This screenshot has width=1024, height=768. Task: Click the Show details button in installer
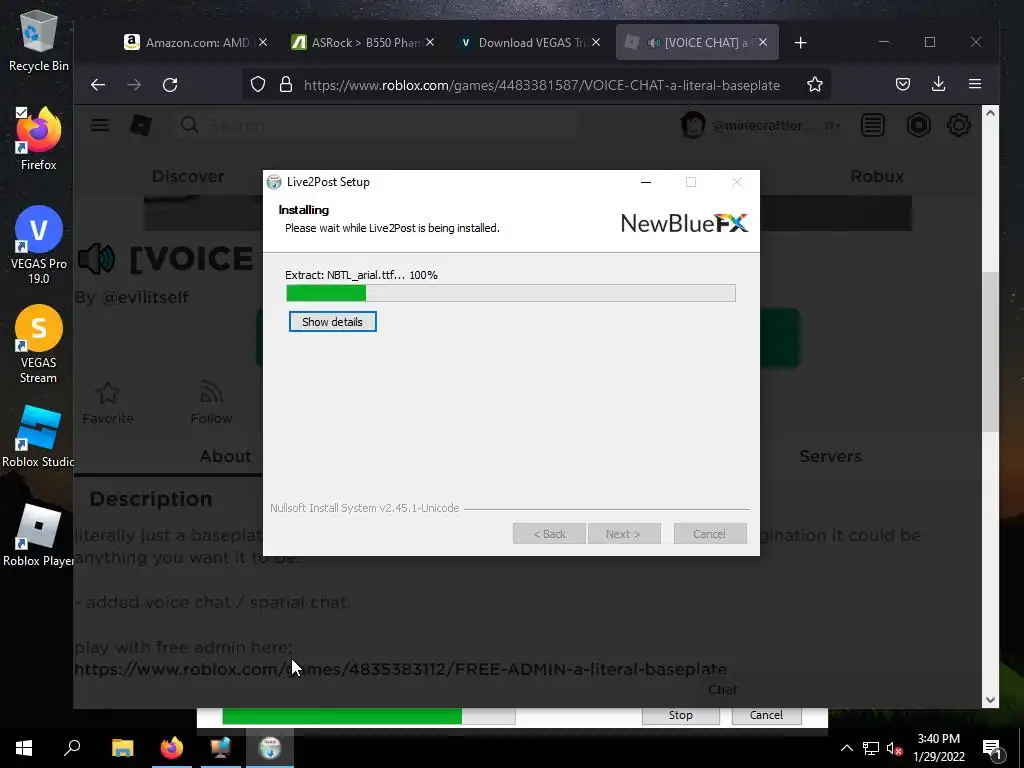(332, 322)
